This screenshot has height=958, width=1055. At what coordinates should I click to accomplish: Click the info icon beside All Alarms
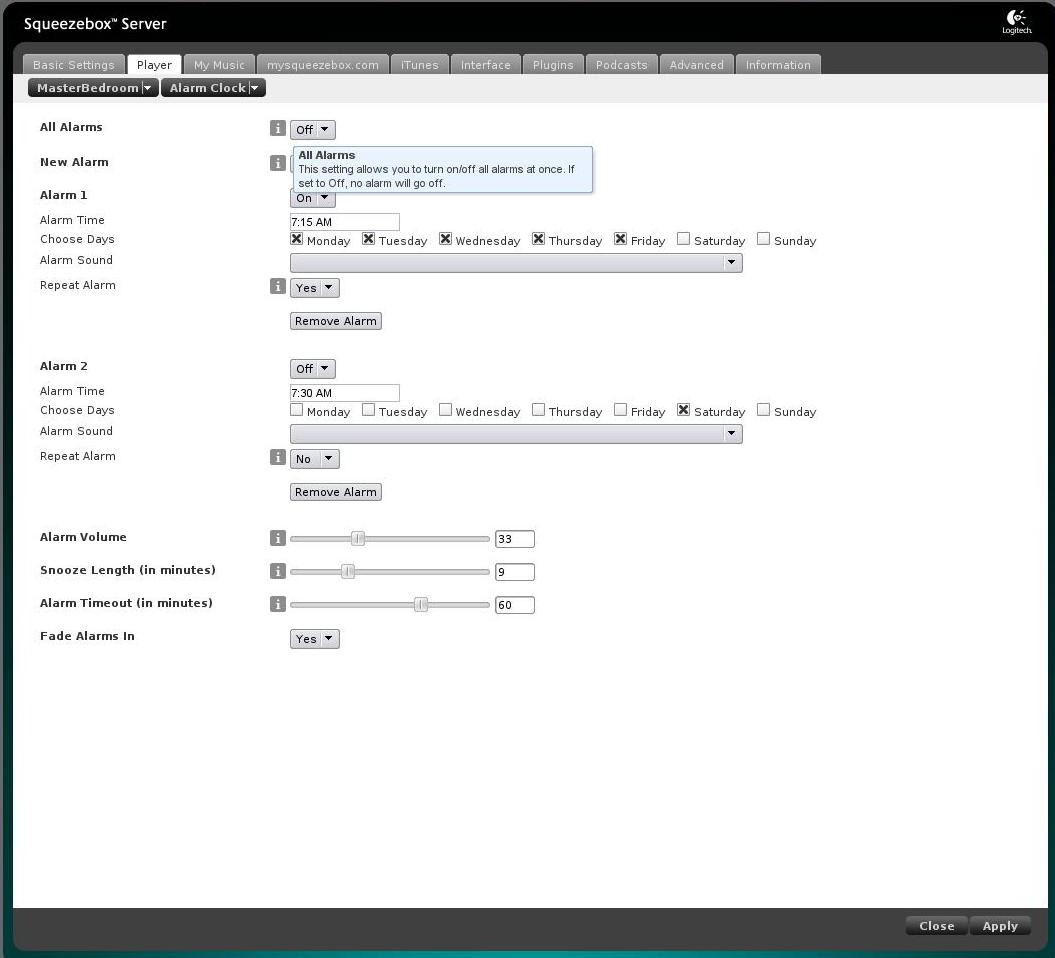pos(278,129)
